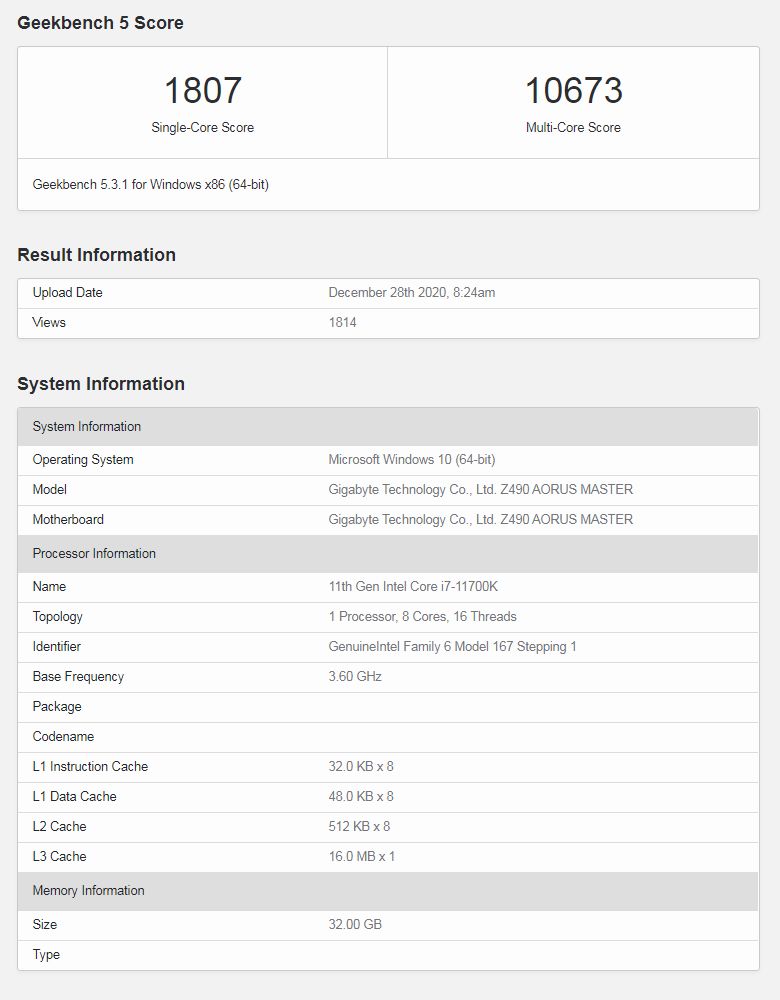This screenshot has height=1000, width=780.
Task: Click the L1 Data Cache label
Action: [x=75, y=797]
